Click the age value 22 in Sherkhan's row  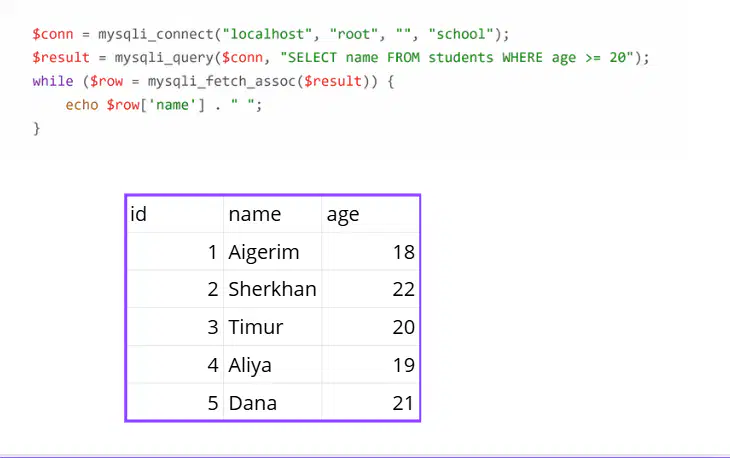(x=371, y=289)
